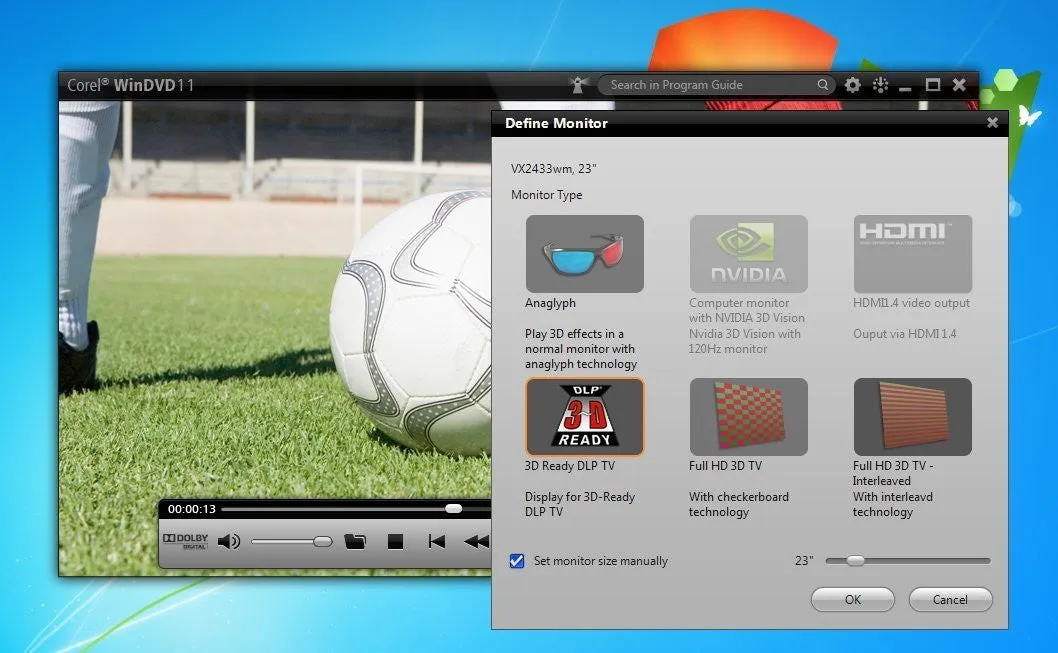This screenshot has width=1058, height=653.
Task: Choose Full HD 3D TV checkerboard option
Action: click(748, 417)
